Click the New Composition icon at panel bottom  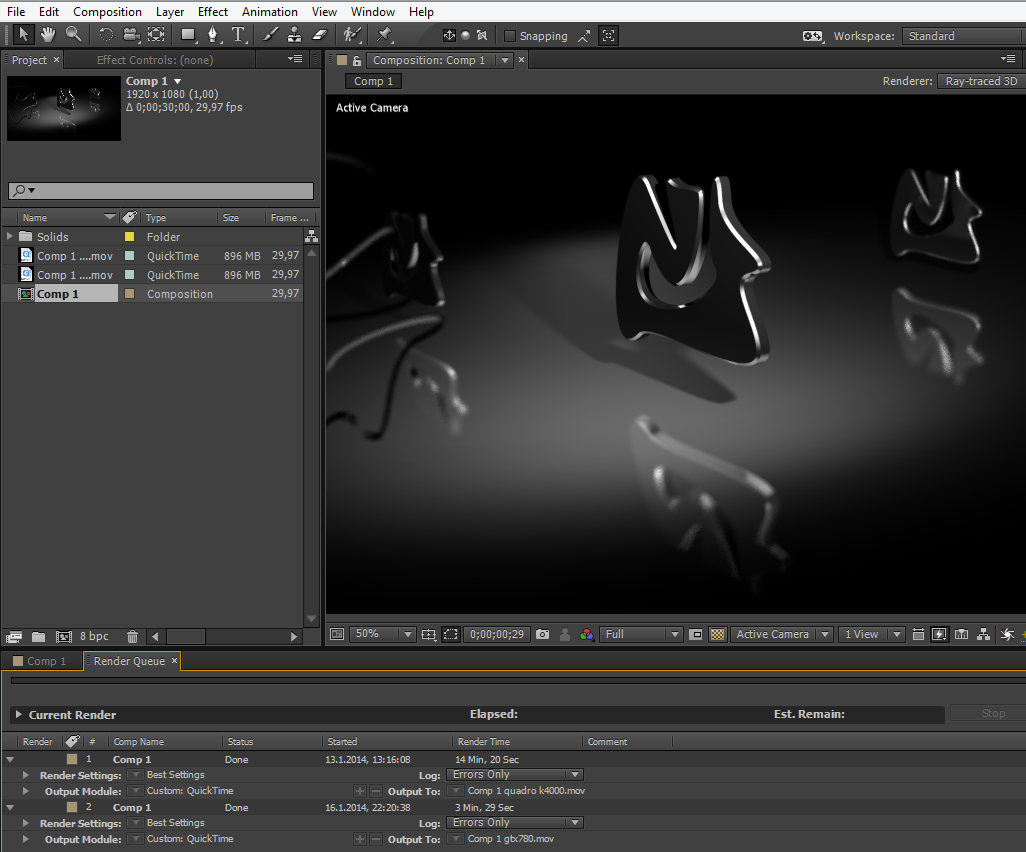click(63, 636)
